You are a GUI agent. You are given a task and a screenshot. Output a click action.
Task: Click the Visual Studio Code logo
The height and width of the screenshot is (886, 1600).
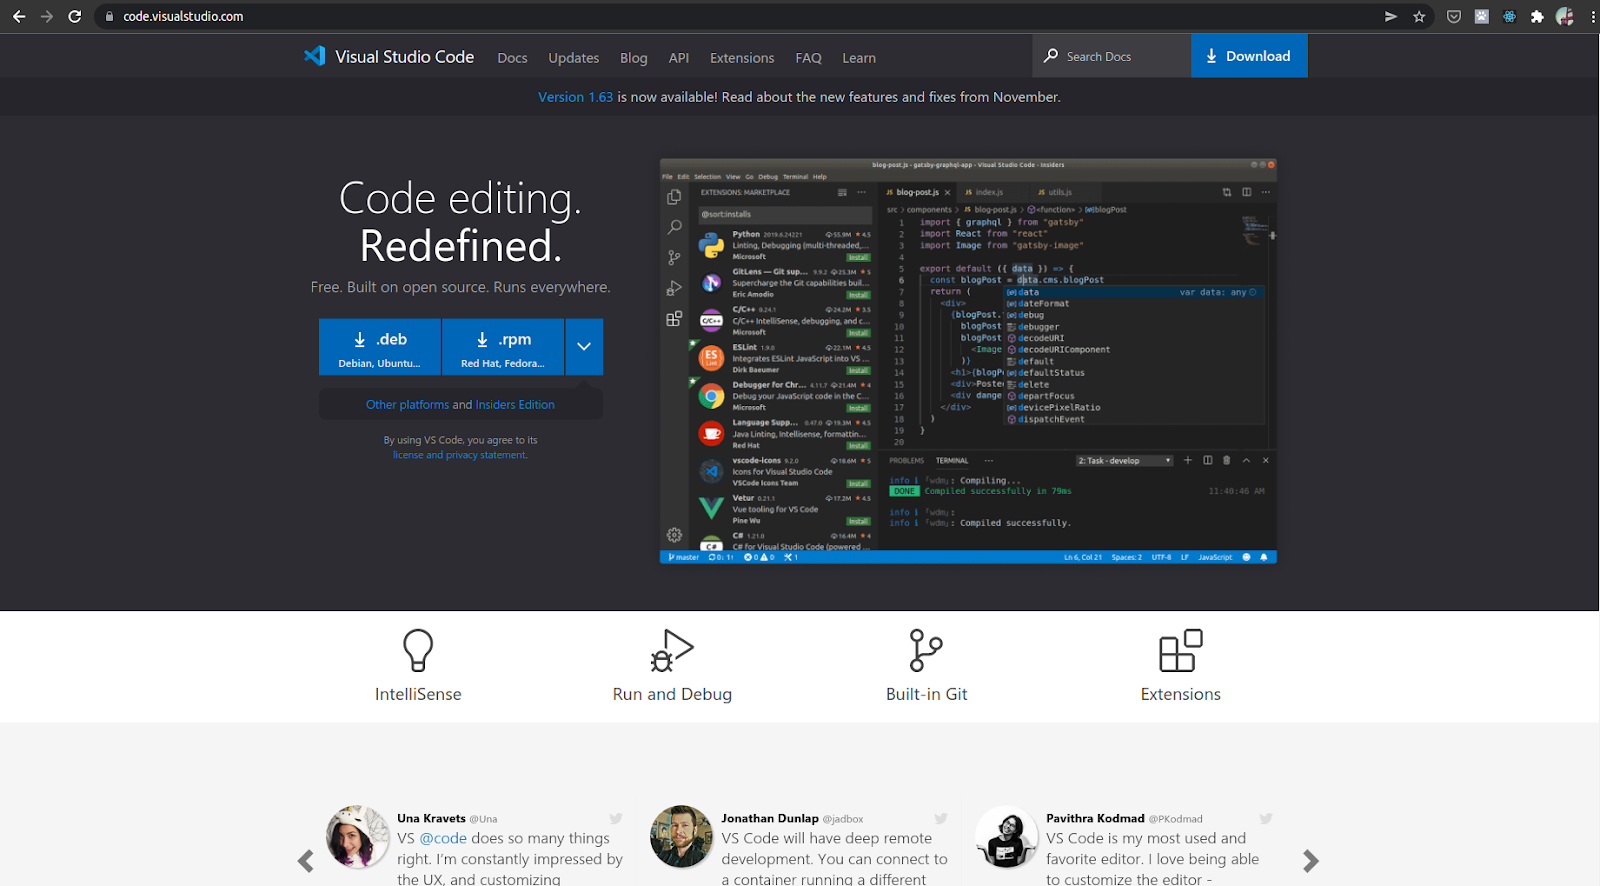pos(389,56)
